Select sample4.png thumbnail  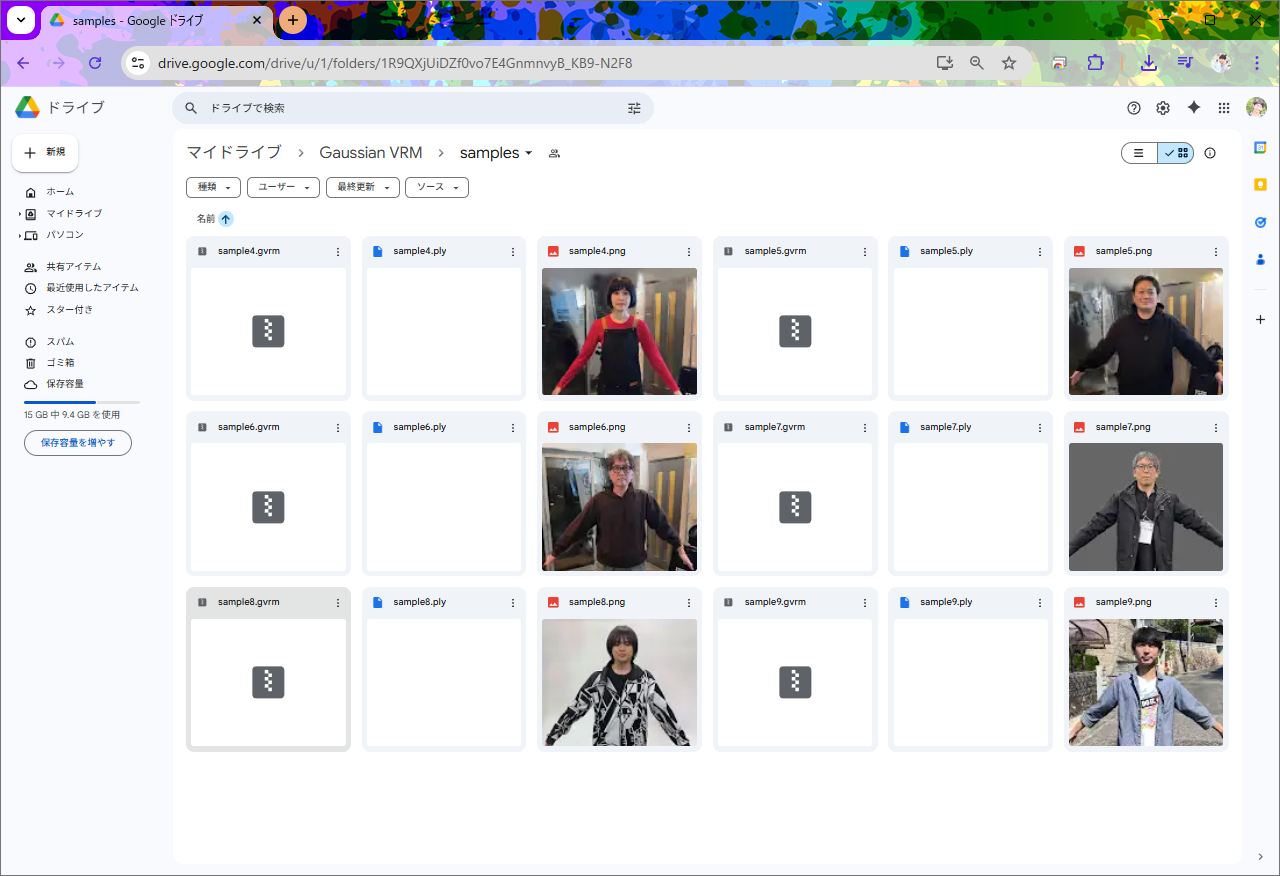tap(620, 331)
